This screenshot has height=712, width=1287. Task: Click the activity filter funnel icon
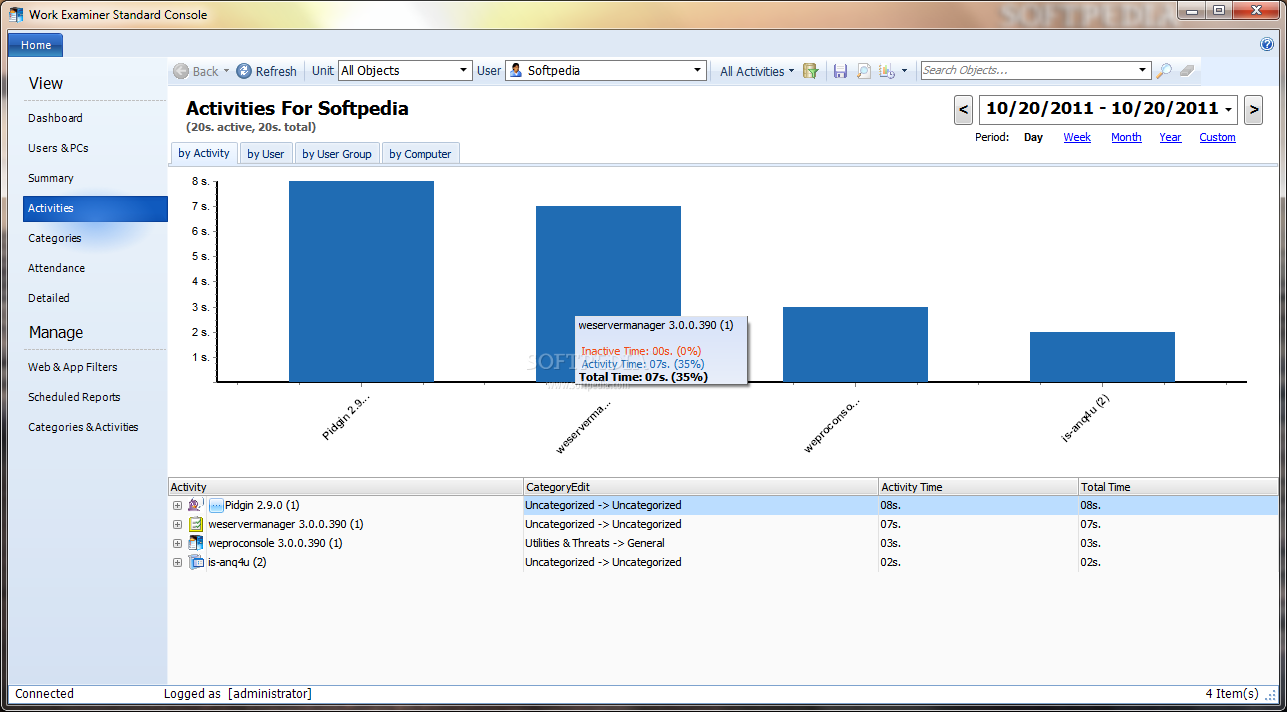coord(811,71)
